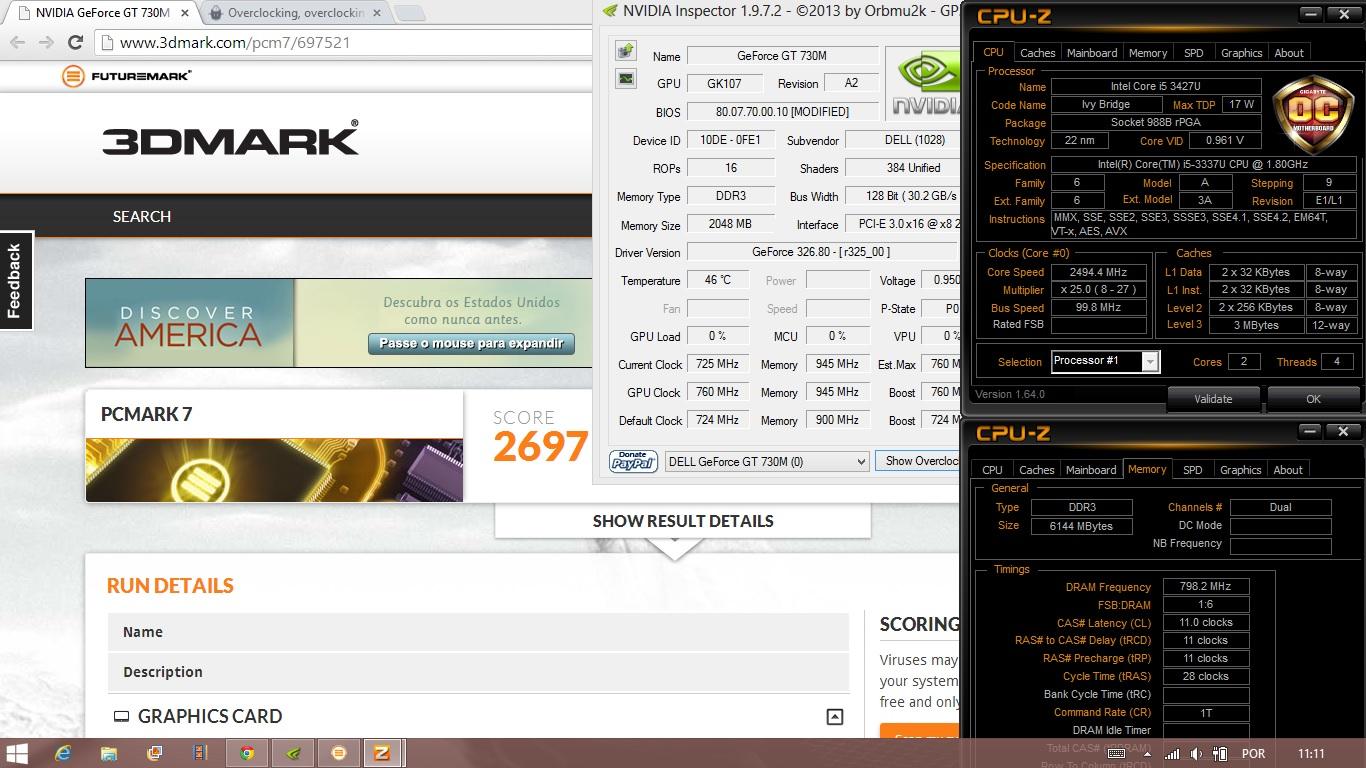Open the DELL GeForce GT 730M GPU dropdown
This screenshot has height=768, width=1366.
pos(767,461)
